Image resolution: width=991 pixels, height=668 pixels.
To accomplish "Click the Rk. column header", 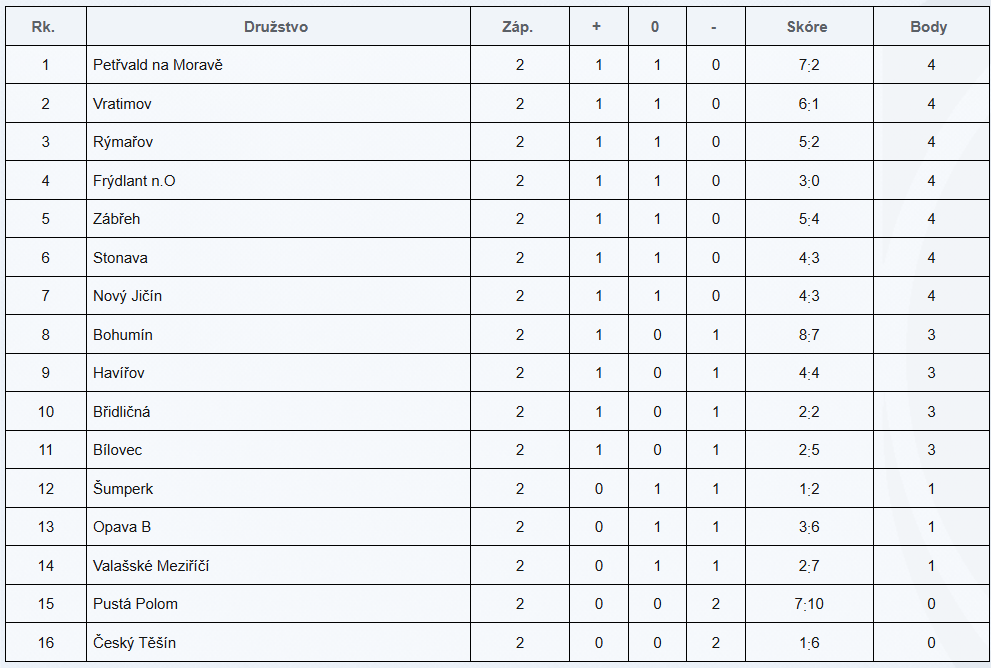I will (x=43, y=27).
